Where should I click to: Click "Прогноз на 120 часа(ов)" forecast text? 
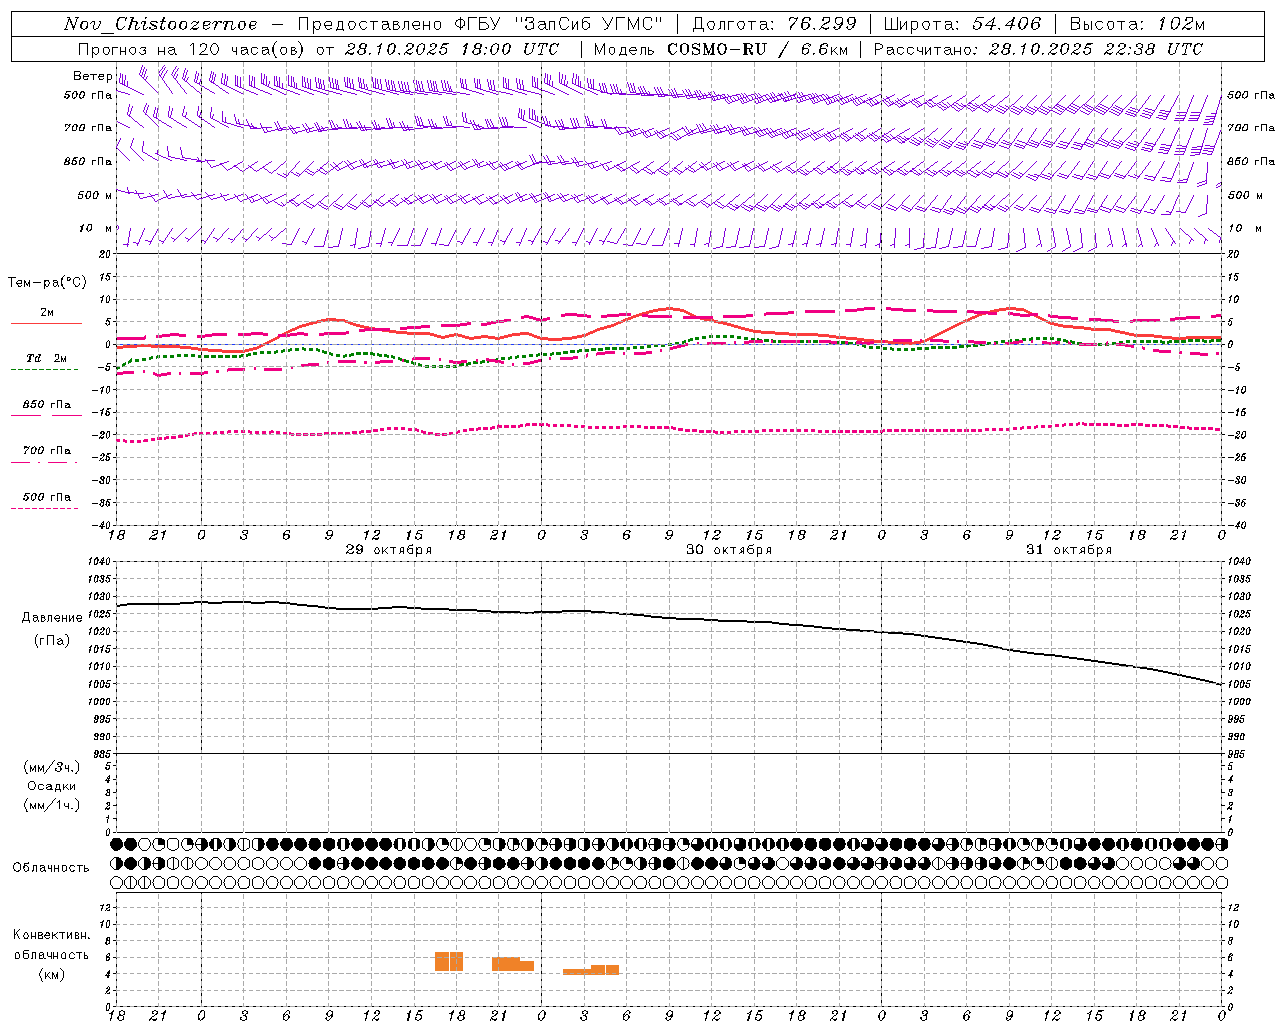click(x=191, y=49)
